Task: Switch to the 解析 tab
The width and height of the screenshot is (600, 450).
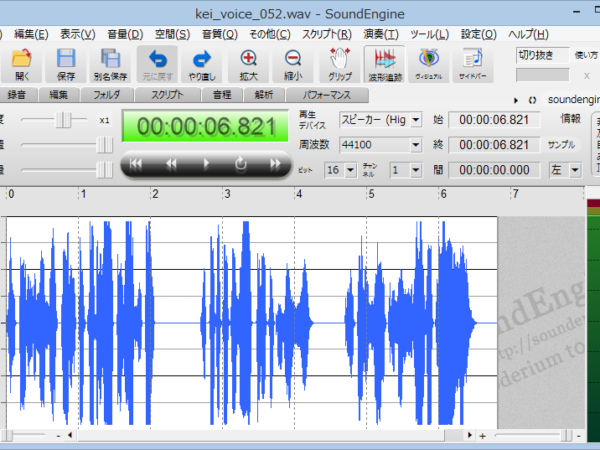Action: click(264, 95)
